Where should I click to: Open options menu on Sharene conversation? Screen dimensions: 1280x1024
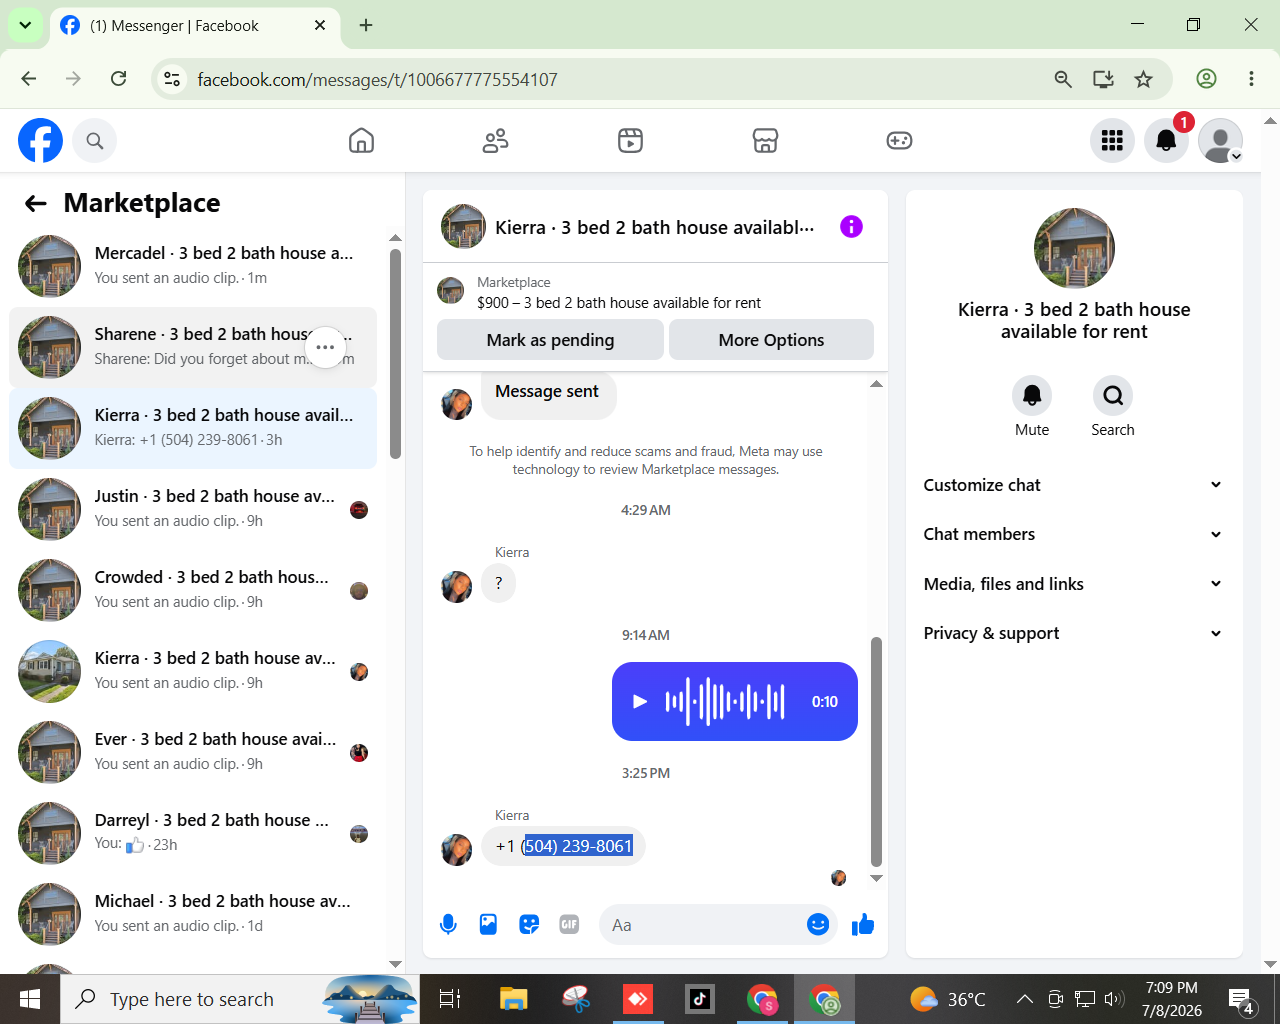click(x=325, y=348)
